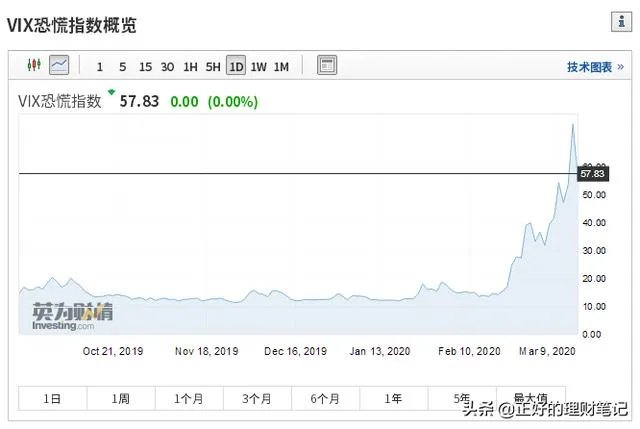The image size is (640, 429).
Task: Select the 1日 range tab
Action: point(52,398)
